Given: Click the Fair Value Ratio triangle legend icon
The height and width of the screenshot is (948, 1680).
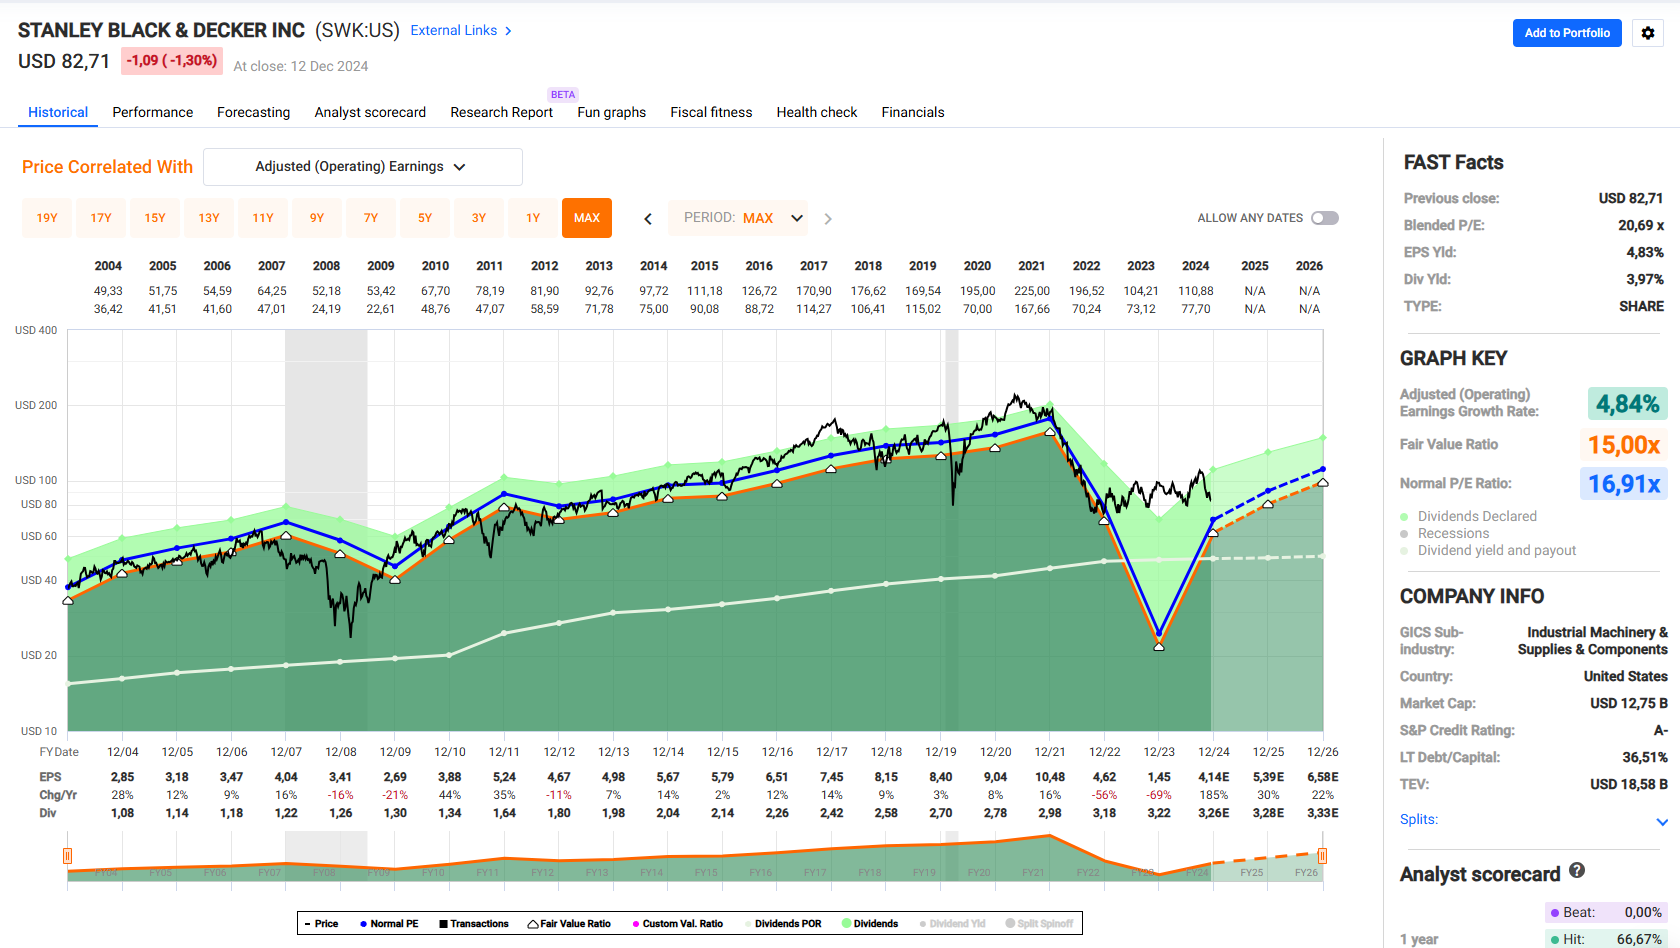Looking at the screenshot, I should 533,924.
